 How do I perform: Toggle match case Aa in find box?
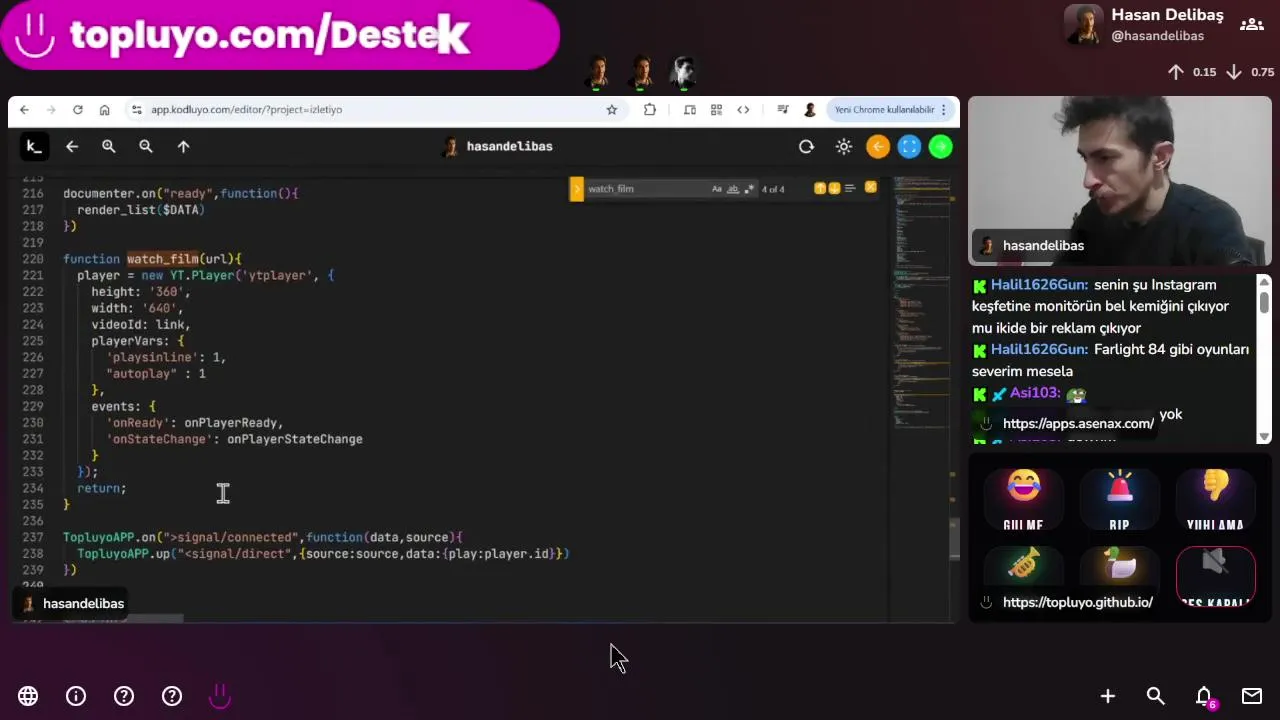click(717, 189)
